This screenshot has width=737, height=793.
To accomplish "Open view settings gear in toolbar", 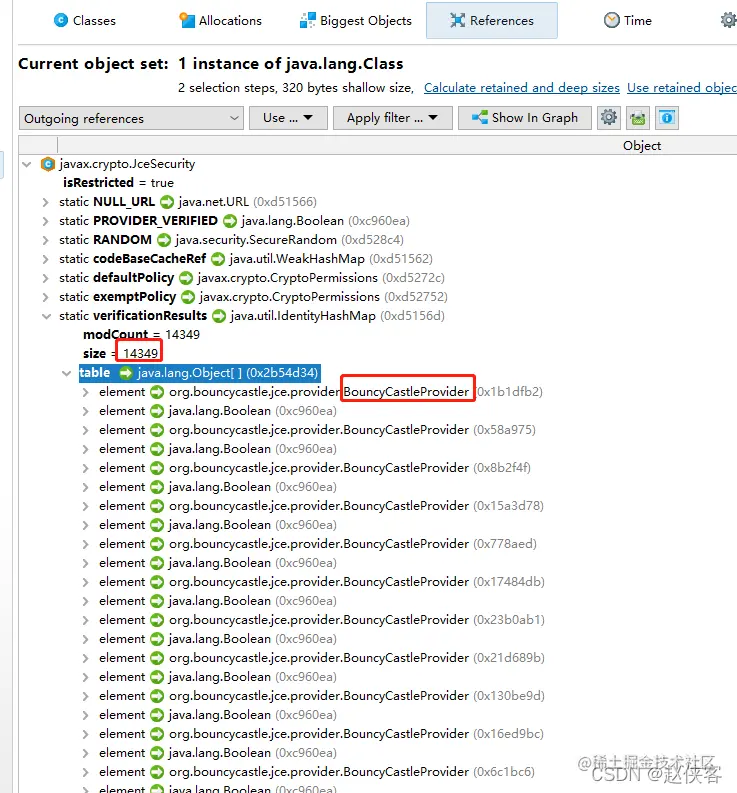I will pos(609,118).
